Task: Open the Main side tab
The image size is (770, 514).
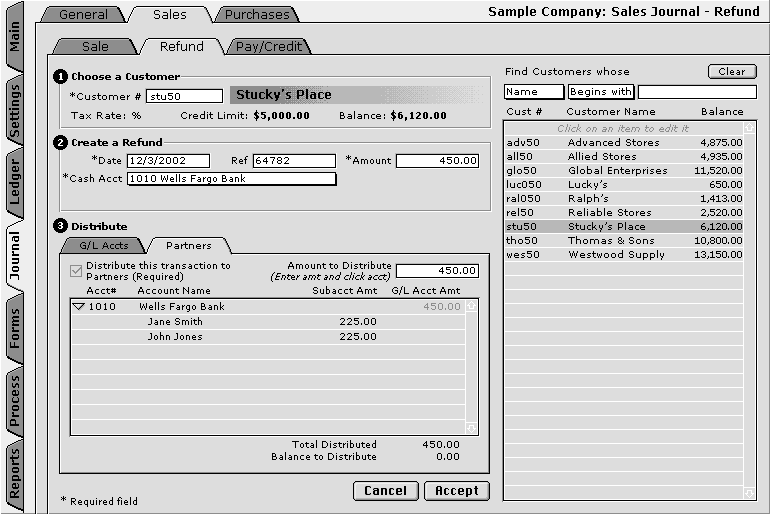Action: tap(14, 36)
